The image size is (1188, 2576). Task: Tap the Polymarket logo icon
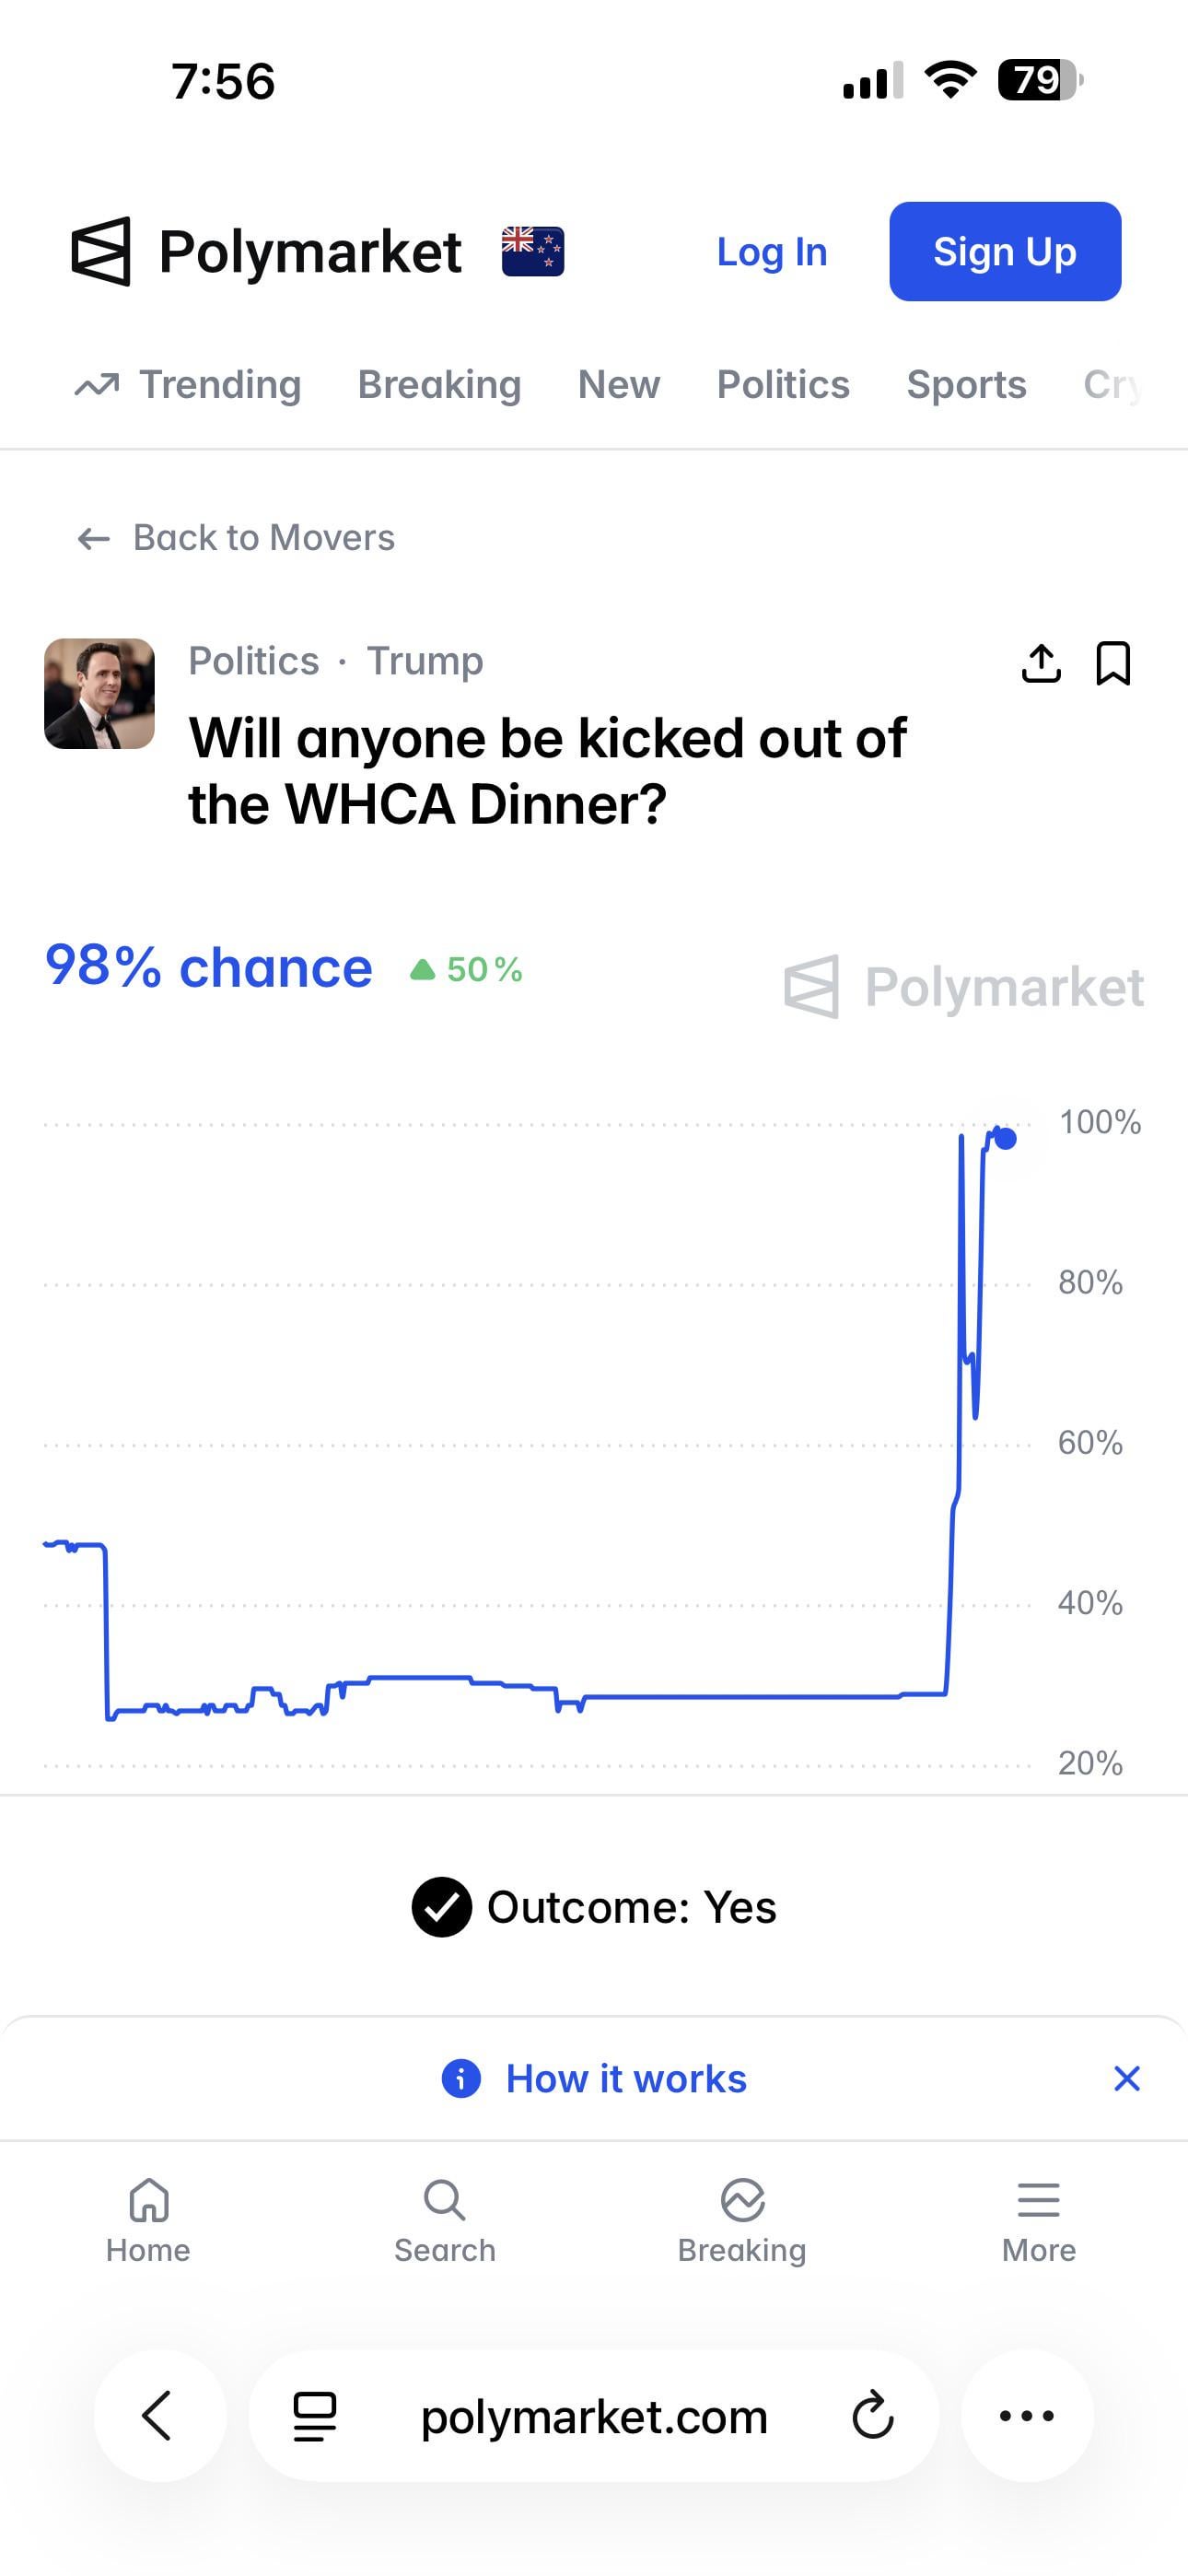tap(101, 251)
